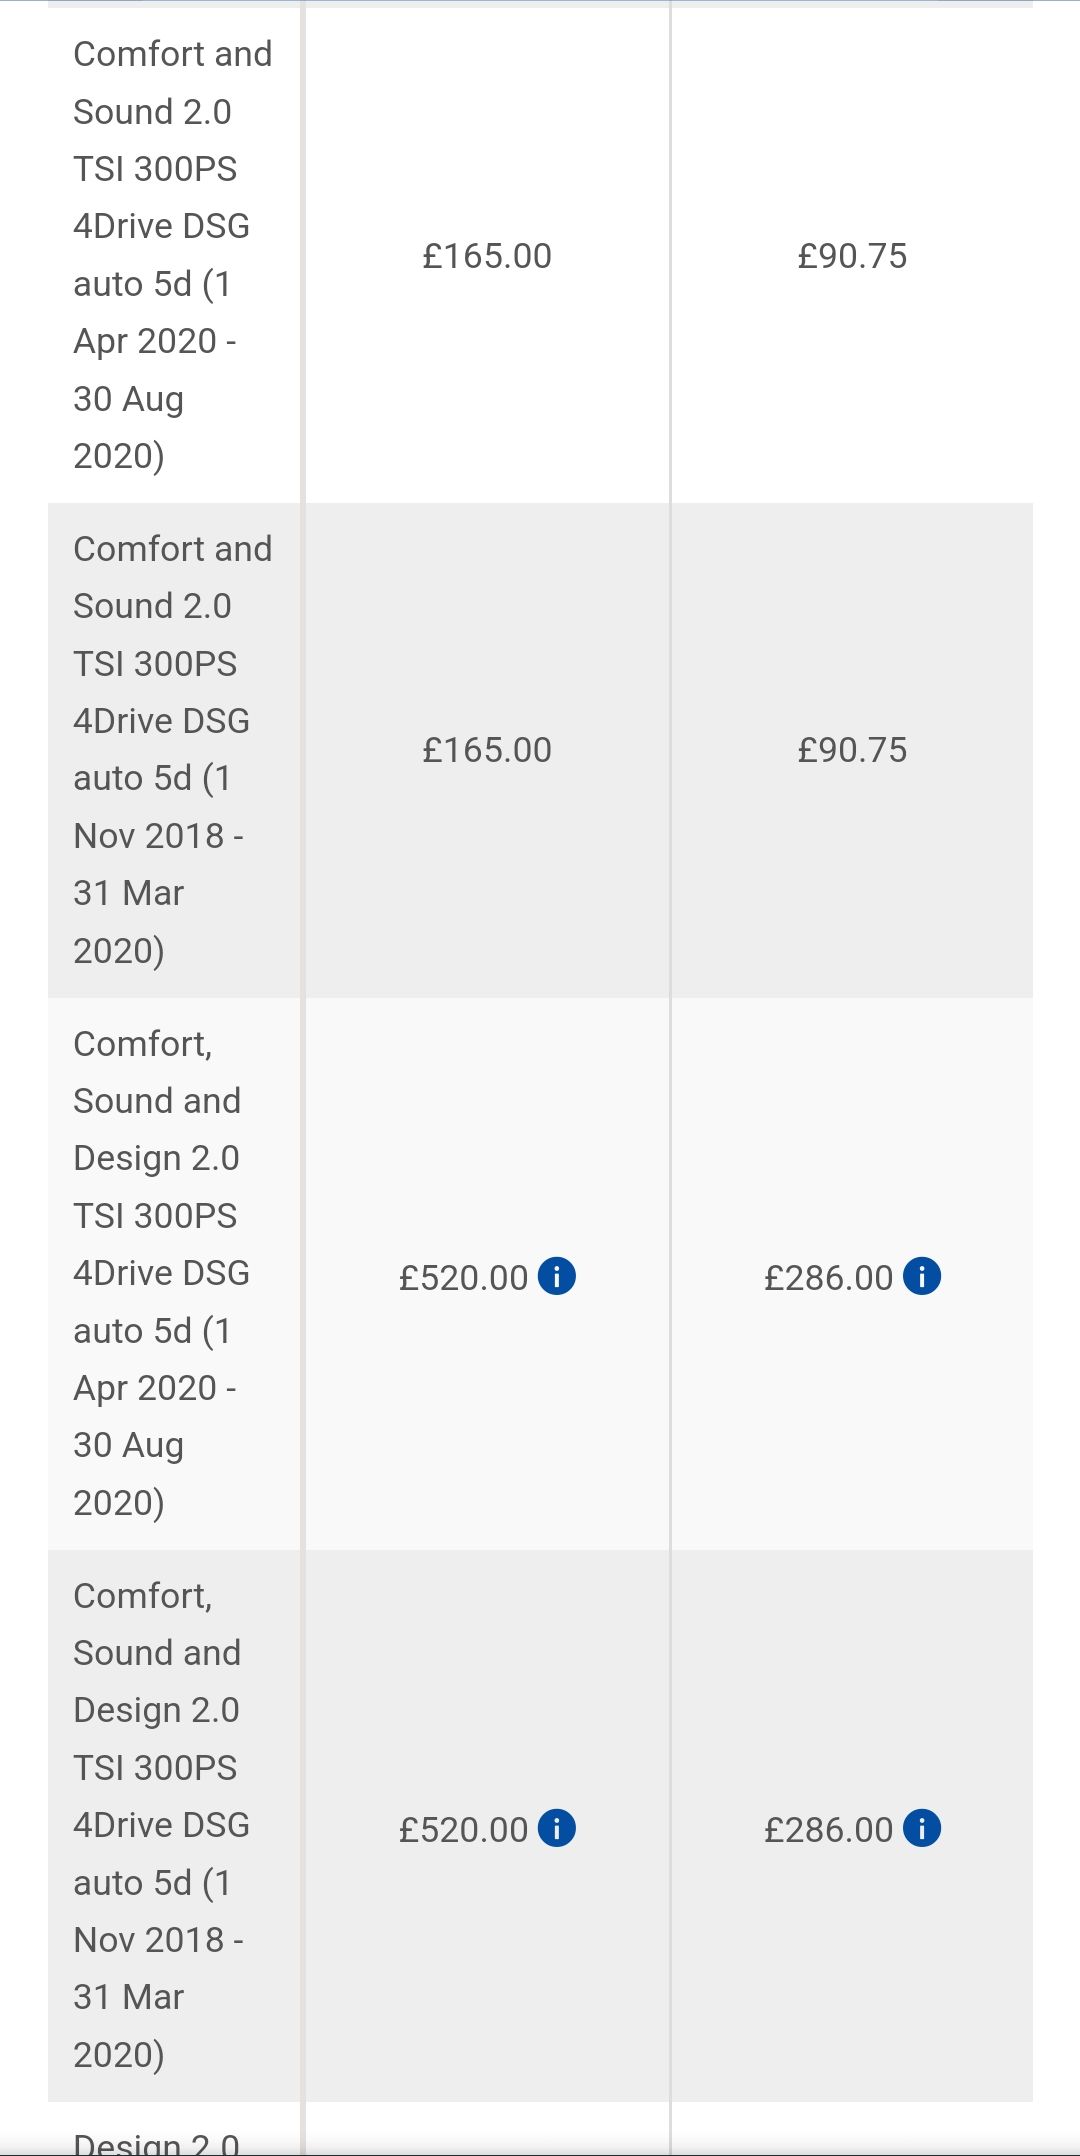Click £165.00 price in Comfort and Sound Apr 2020 row
1080x2156 pixels.
coord(487,256)
